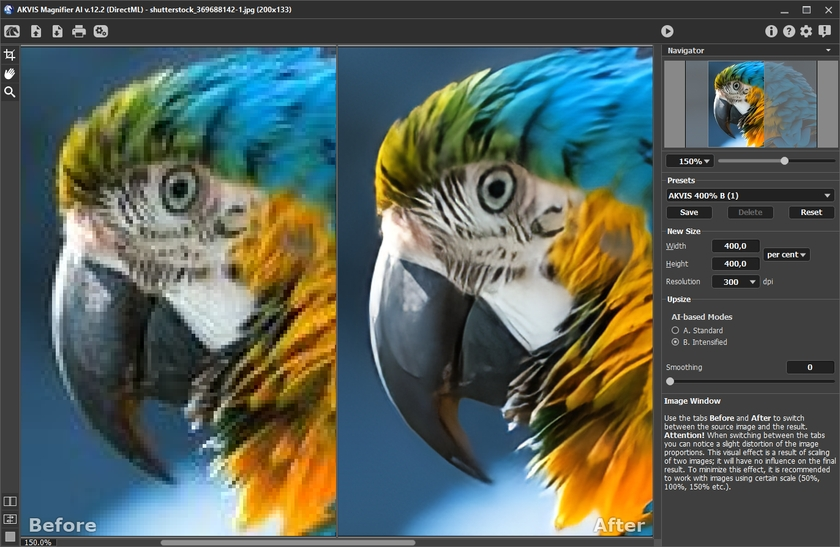Print the image using the printer icon
840x547 pixels.
(79, 32)
